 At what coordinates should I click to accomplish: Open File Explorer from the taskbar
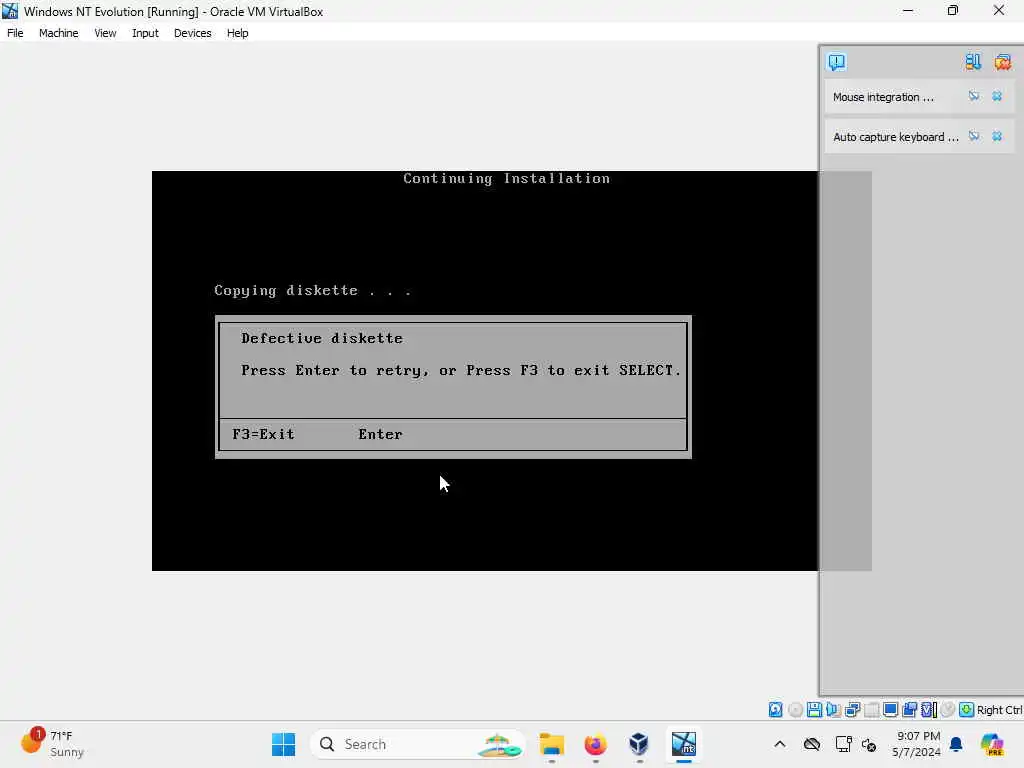coord(552,744)
